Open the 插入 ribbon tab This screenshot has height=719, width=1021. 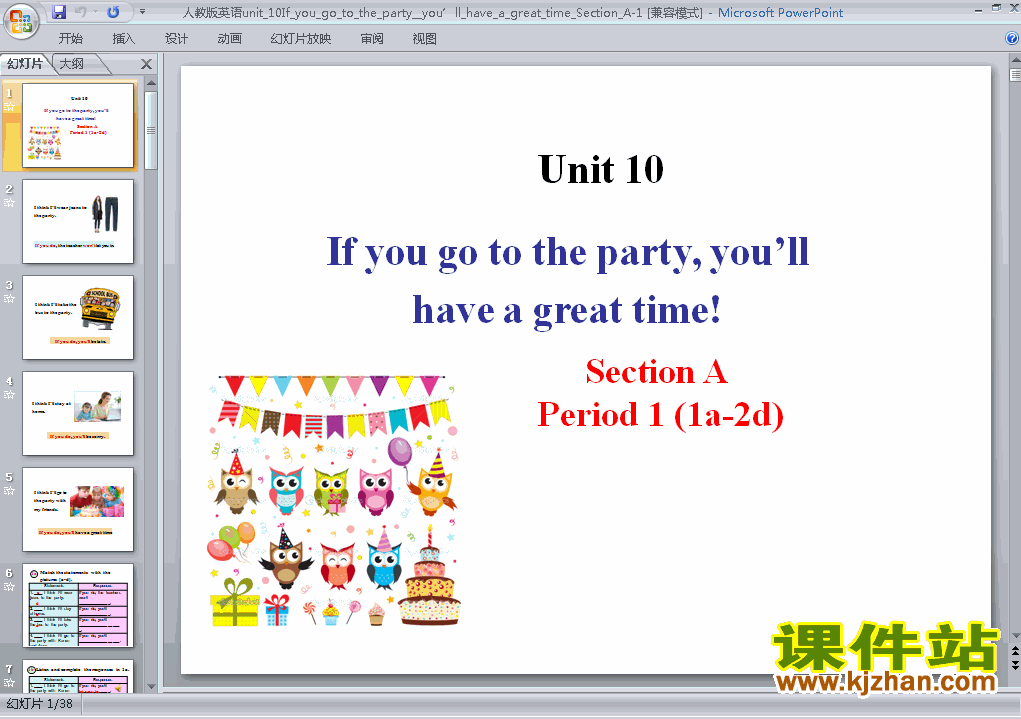[x=124, y=38]
